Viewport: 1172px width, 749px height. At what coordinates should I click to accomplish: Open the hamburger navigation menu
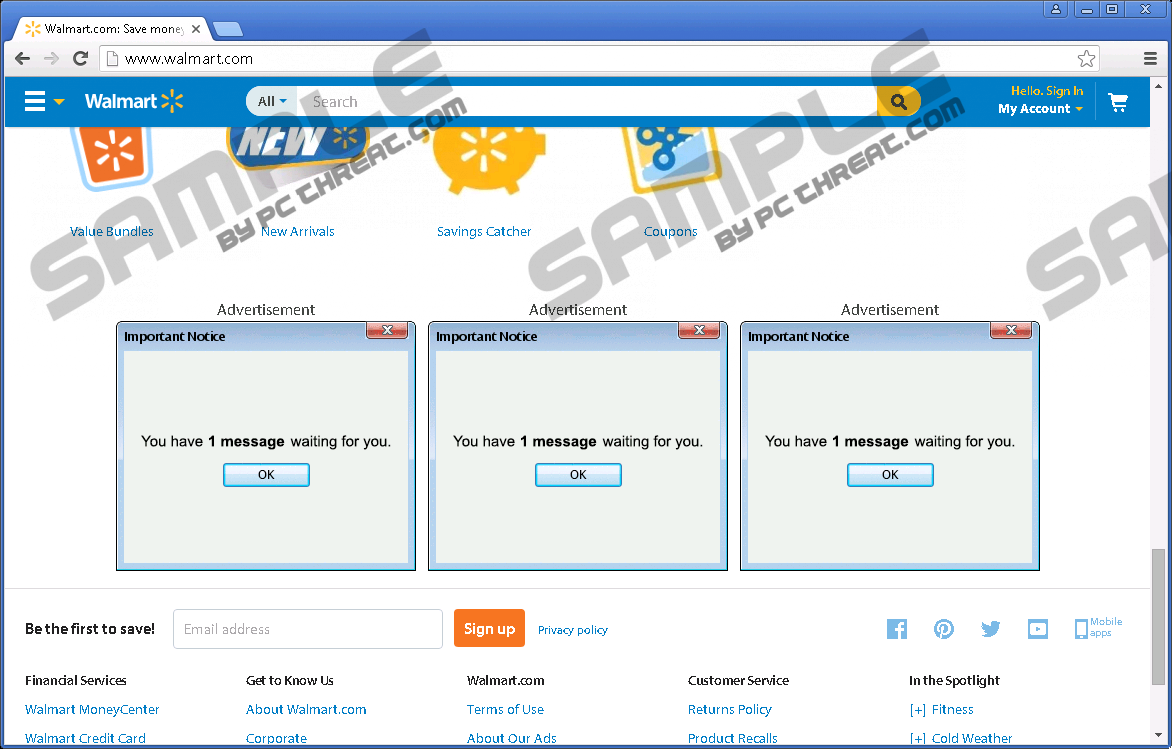(36, 101)
